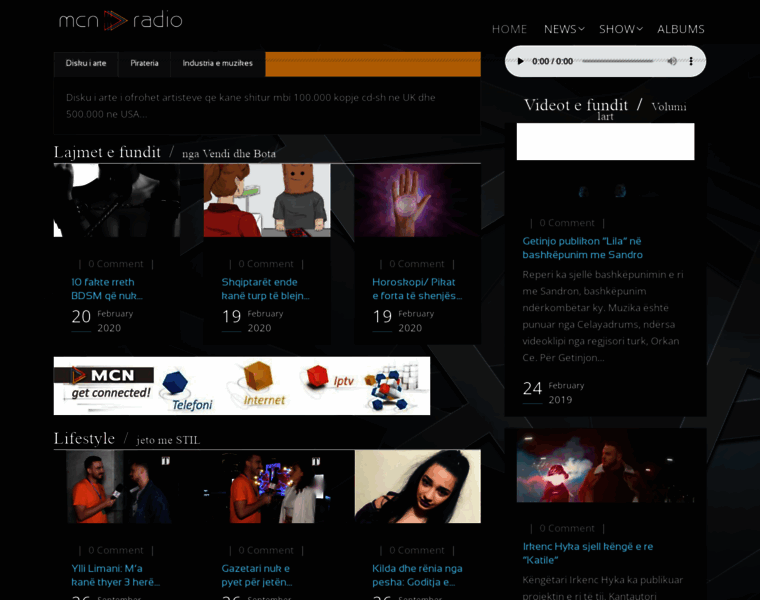Click 0 Comment under BDSM article
This screenshot has height=600, width=760.
pyautogui.click(x=116, y=264)
